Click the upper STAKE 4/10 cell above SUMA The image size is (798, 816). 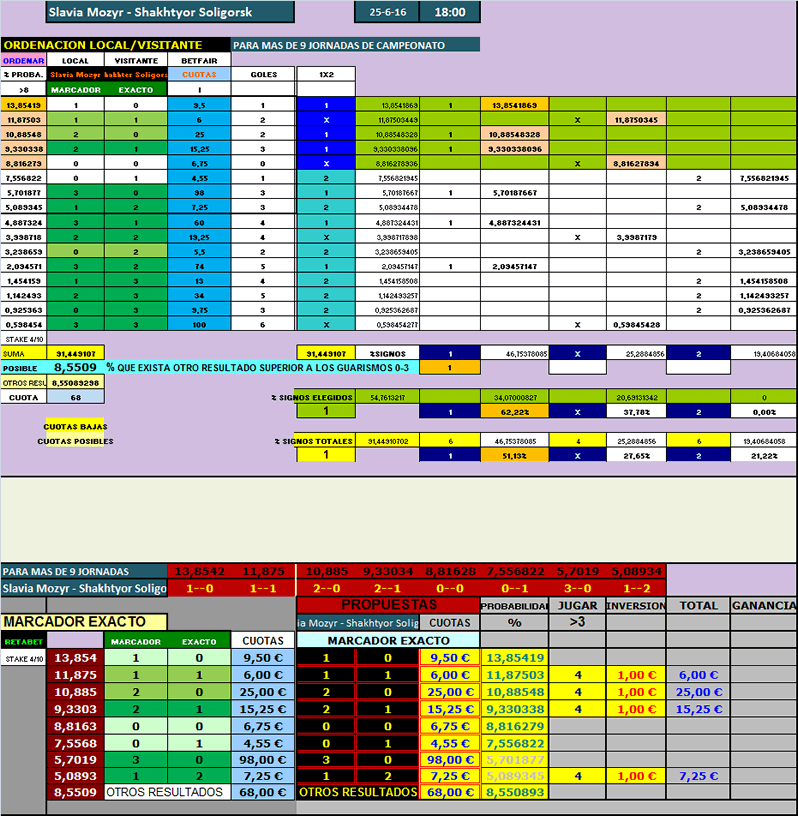click(x=23, y=339)
